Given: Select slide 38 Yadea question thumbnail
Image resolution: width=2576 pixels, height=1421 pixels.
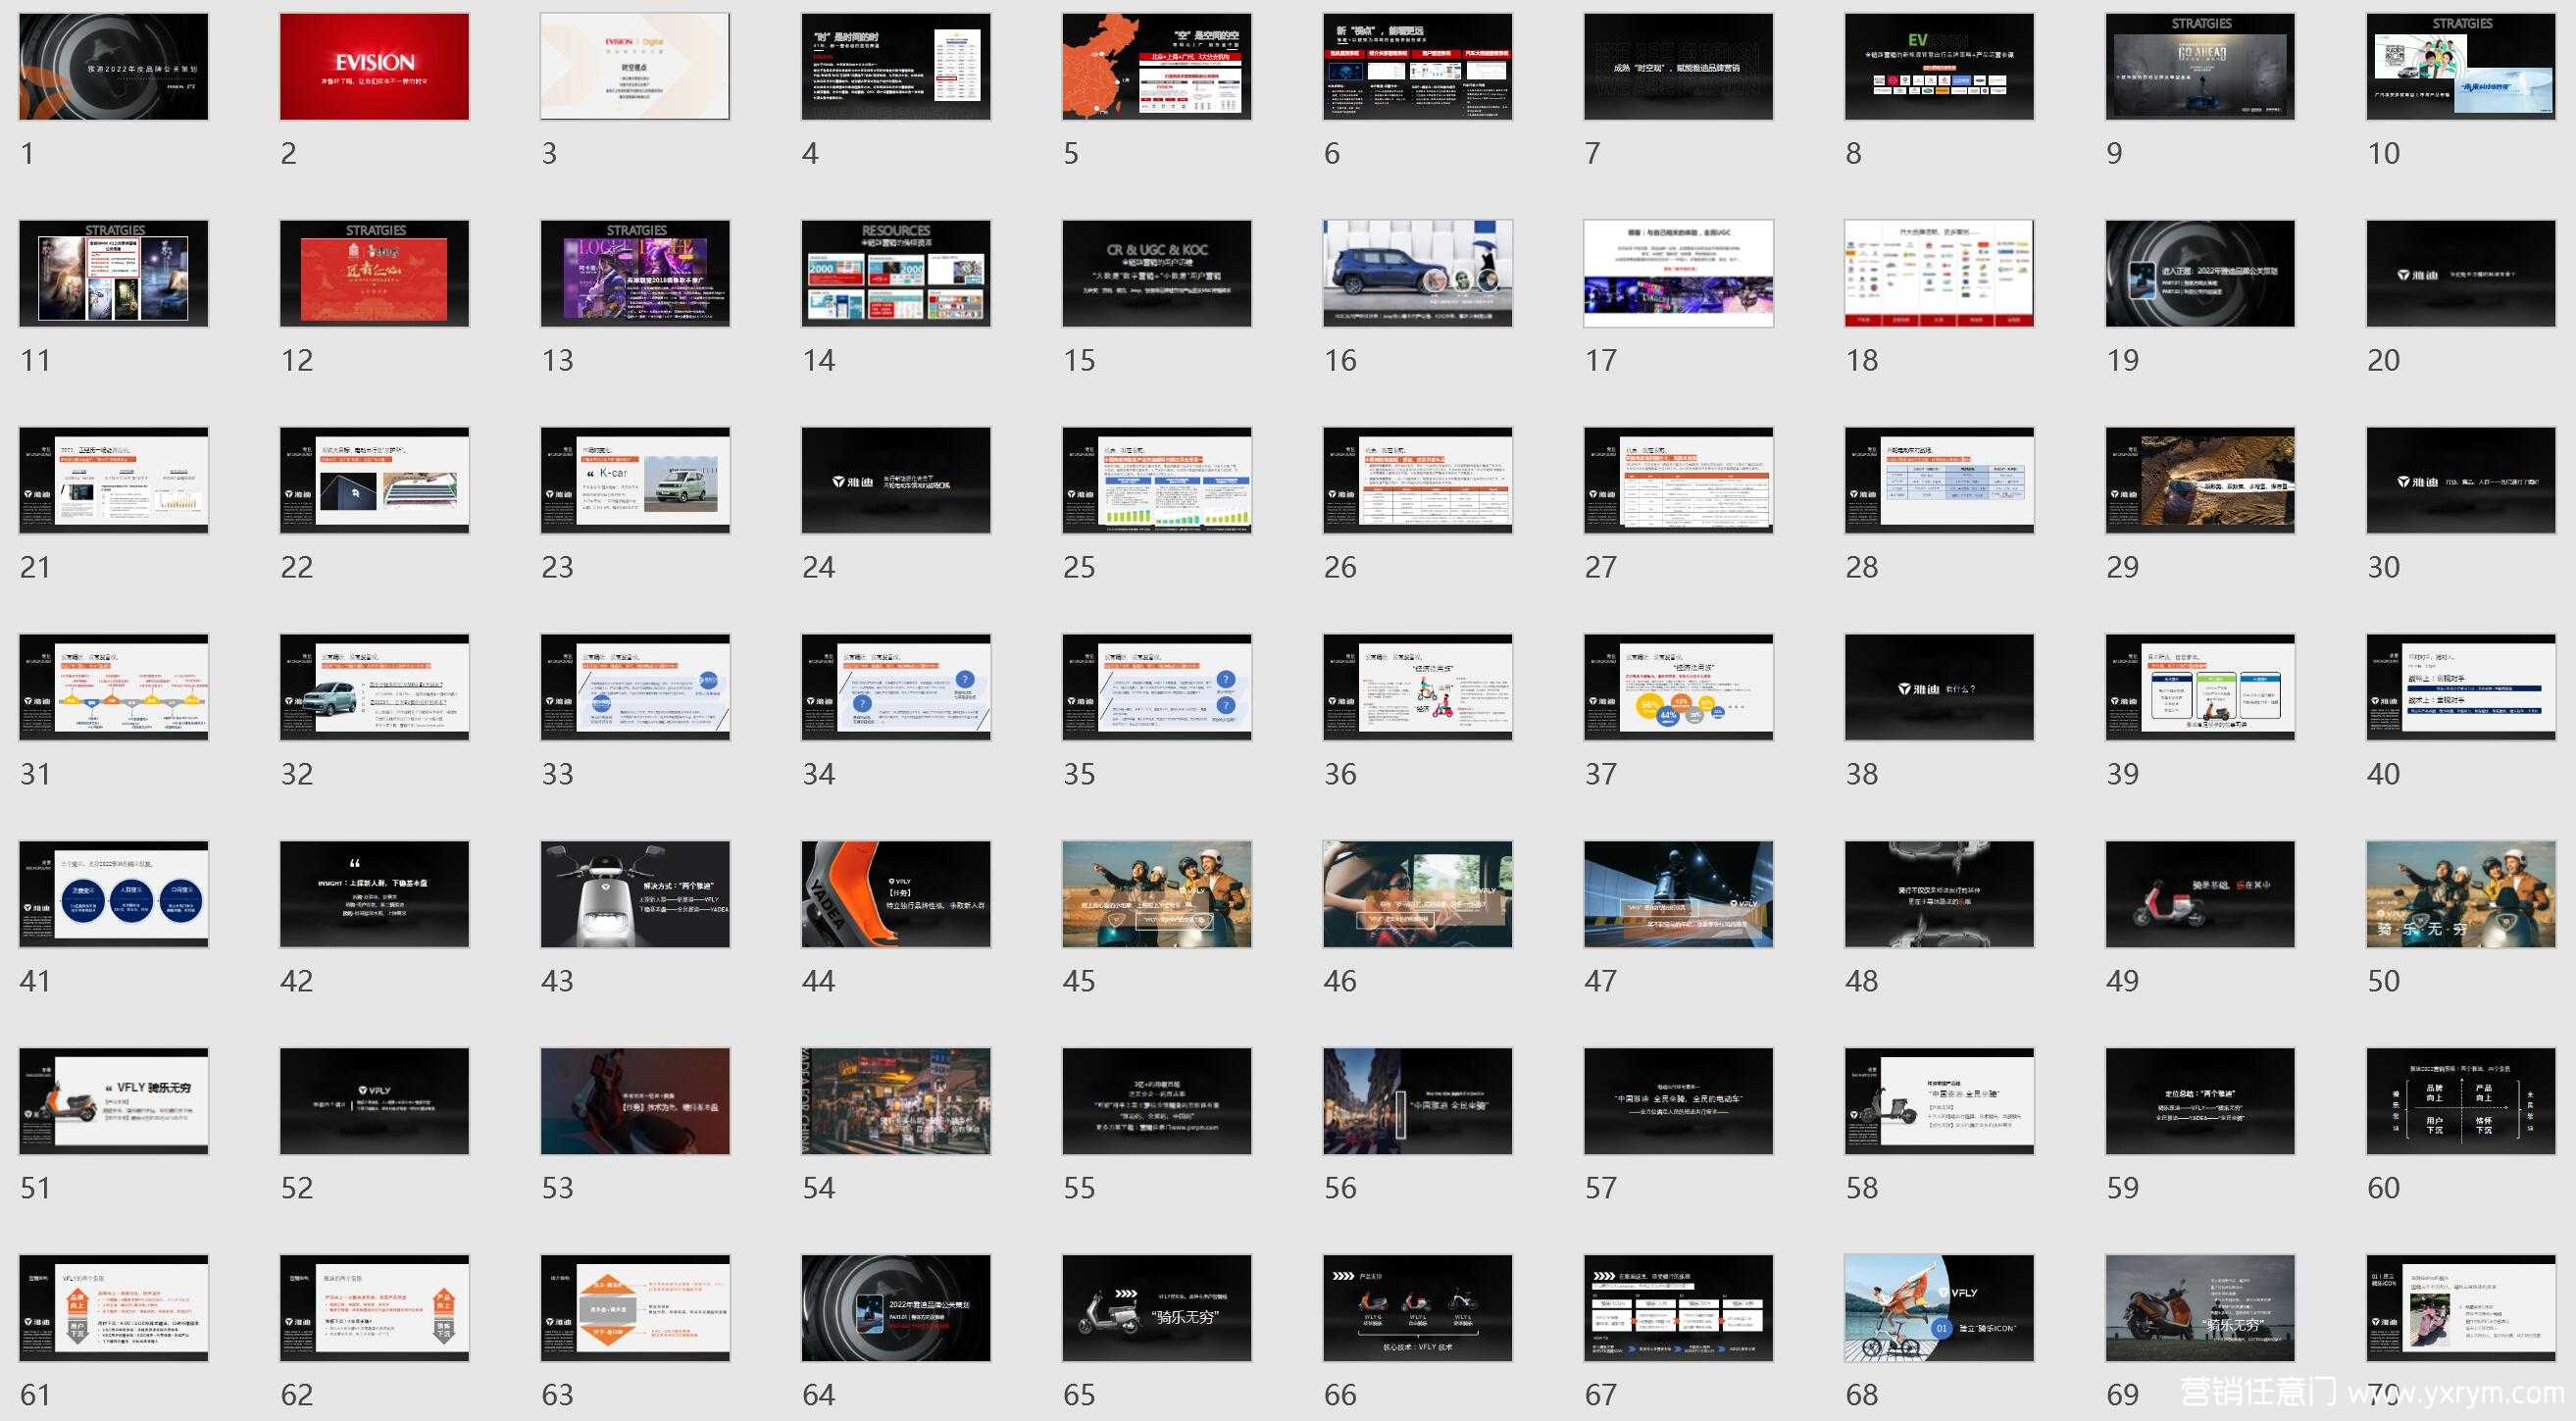Looking at the screenshot, I should click(1940, 688).
